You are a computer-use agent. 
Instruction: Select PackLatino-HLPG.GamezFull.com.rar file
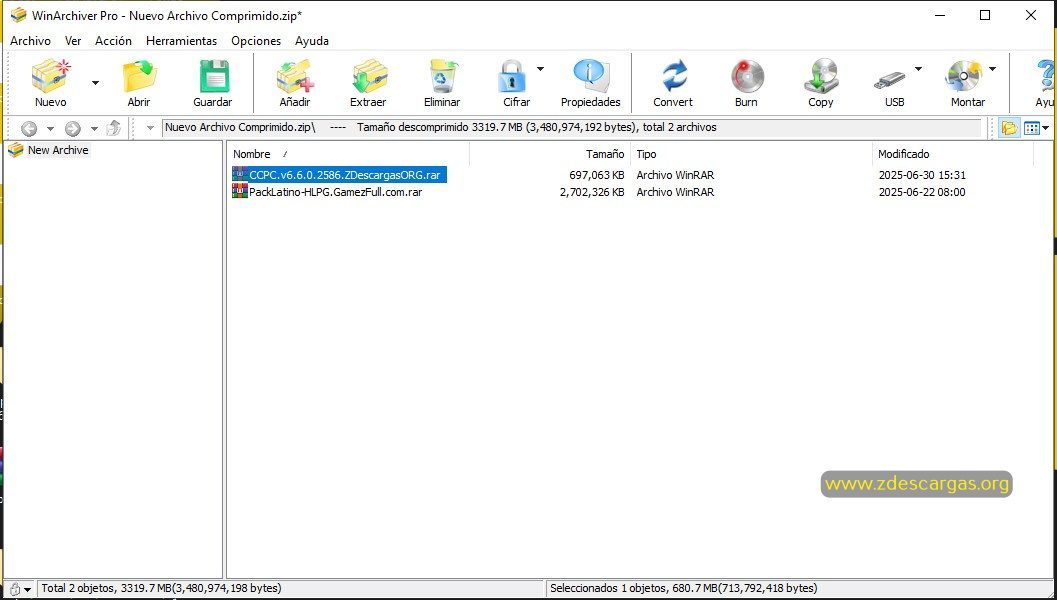[336, 192]
